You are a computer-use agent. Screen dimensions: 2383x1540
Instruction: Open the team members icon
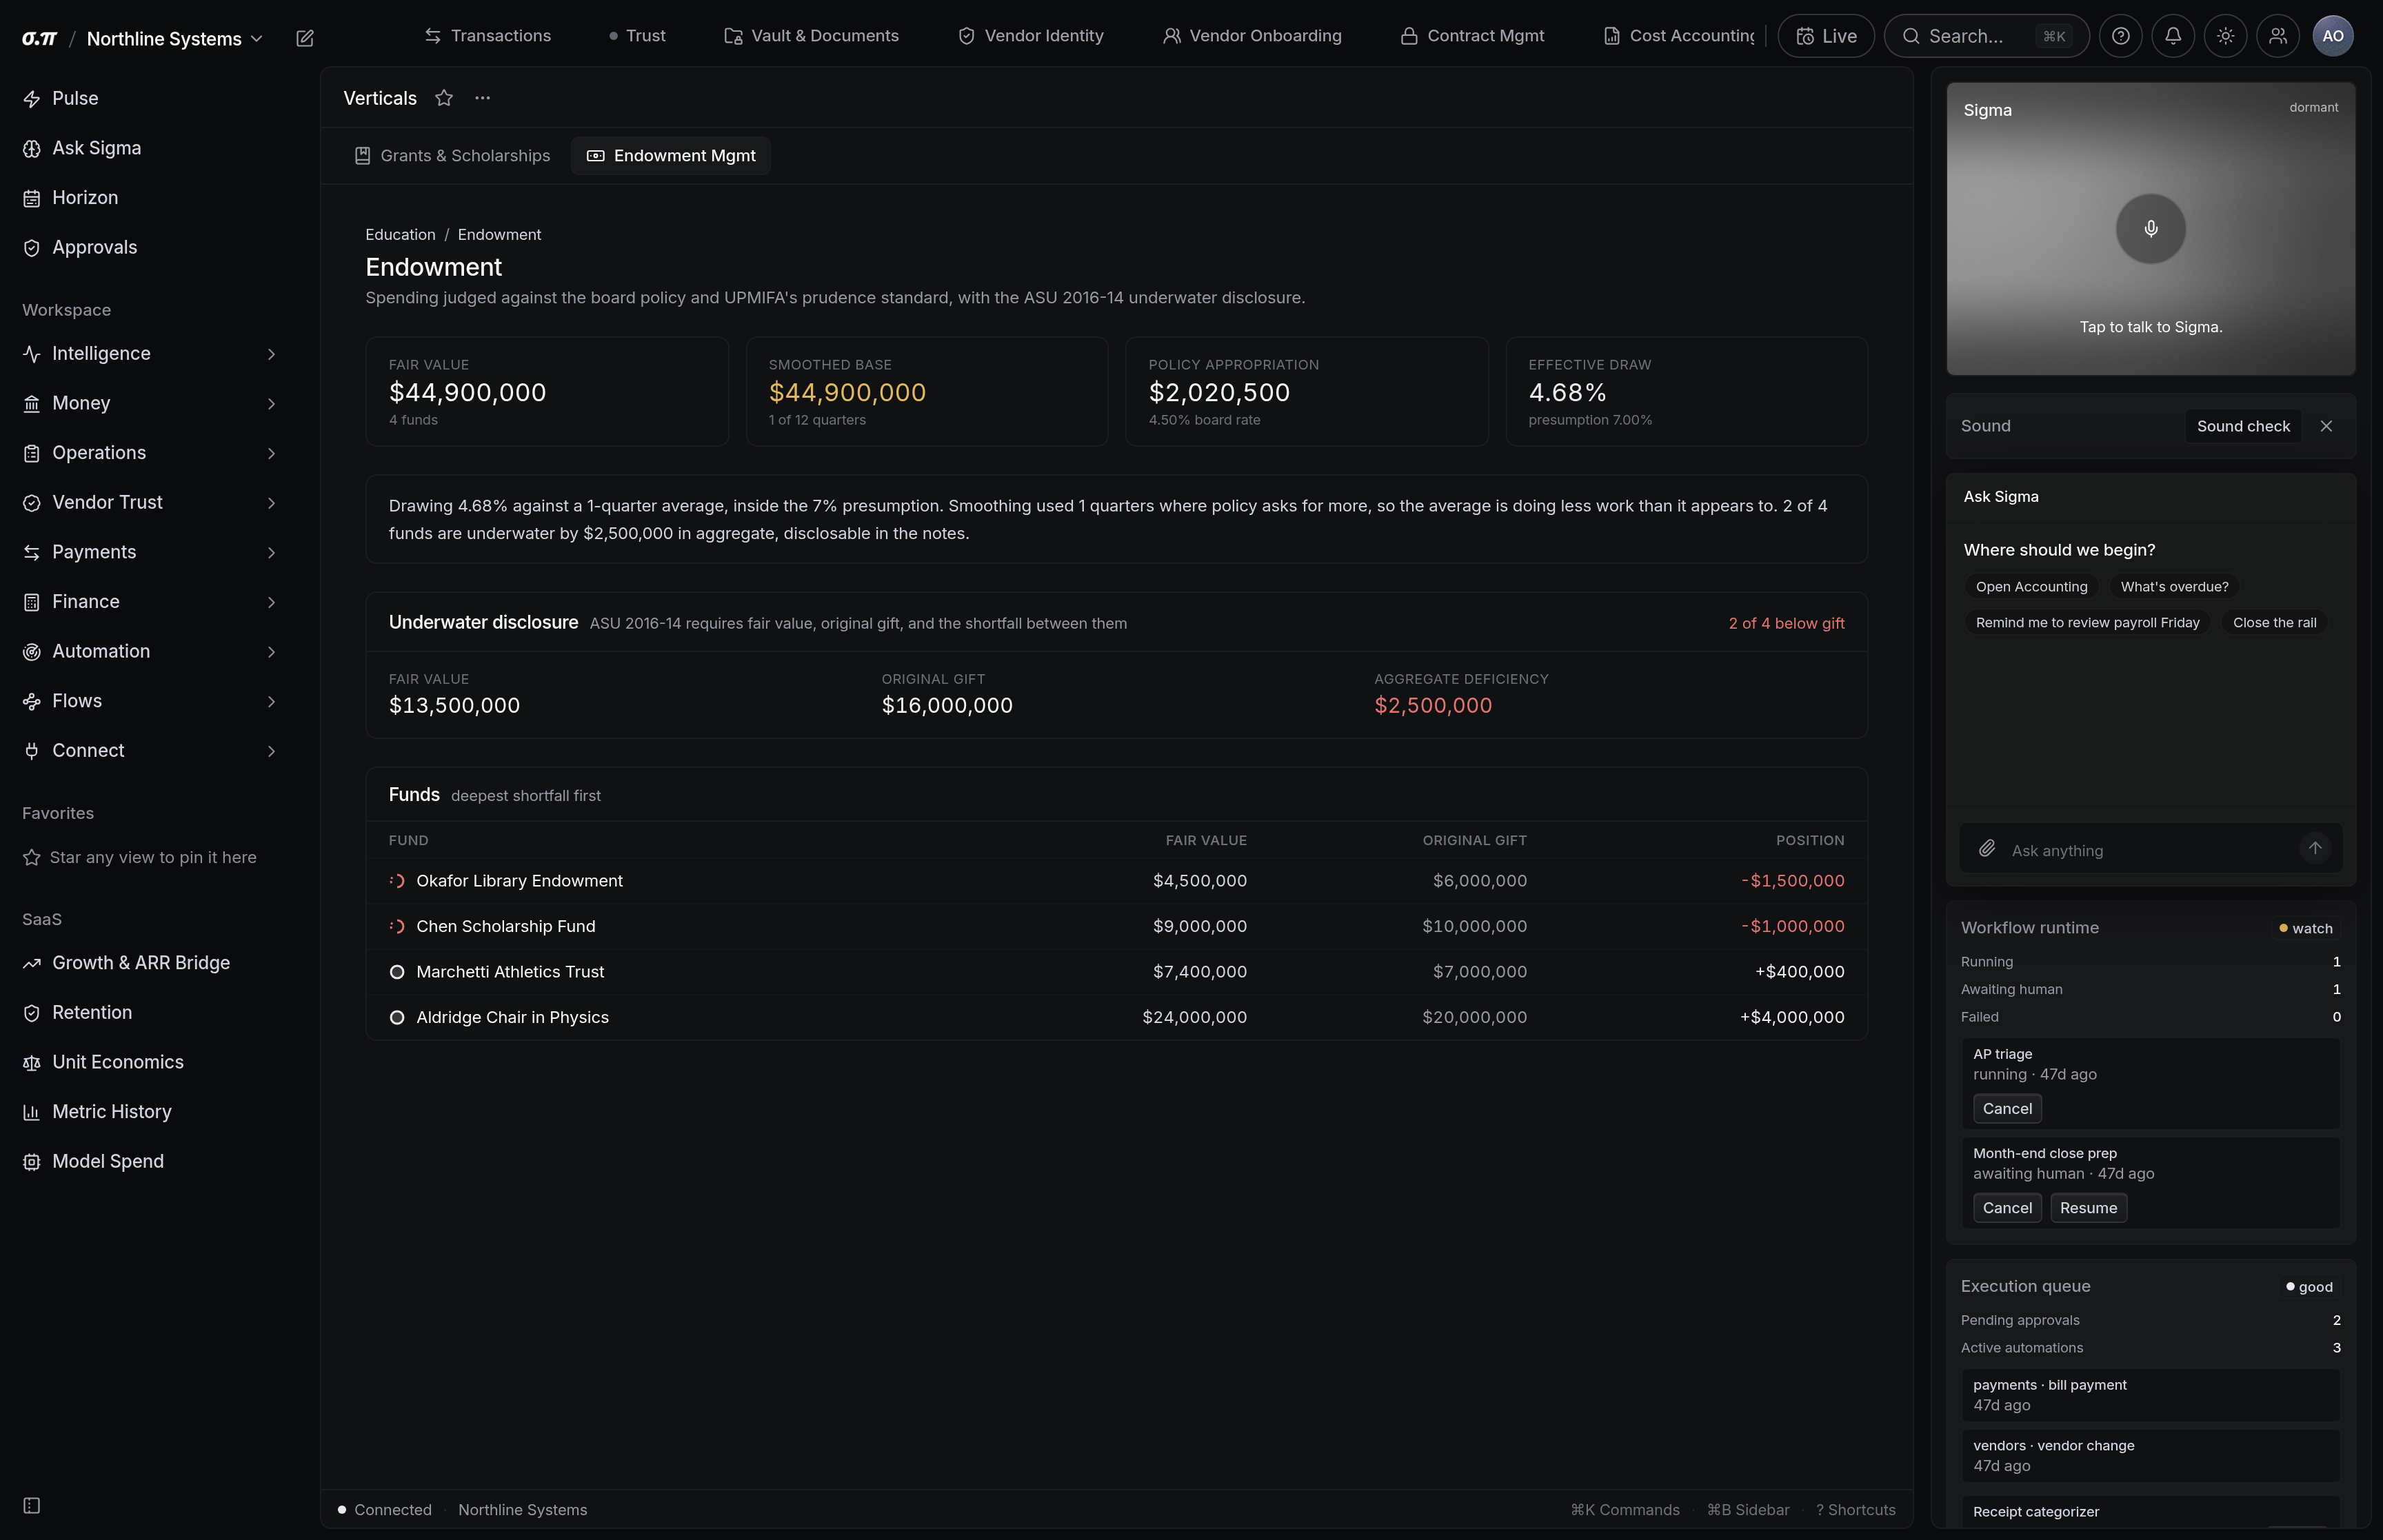coord(2278,36)
